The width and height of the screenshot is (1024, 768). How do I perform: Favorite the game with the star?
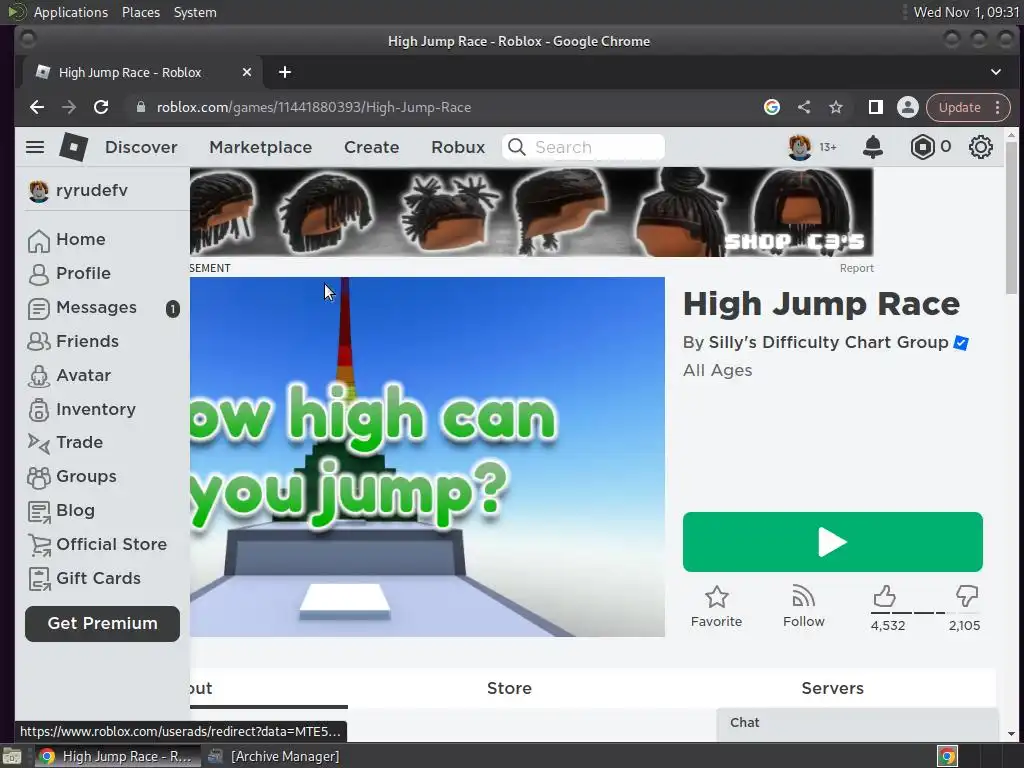[x=716, y=607]
